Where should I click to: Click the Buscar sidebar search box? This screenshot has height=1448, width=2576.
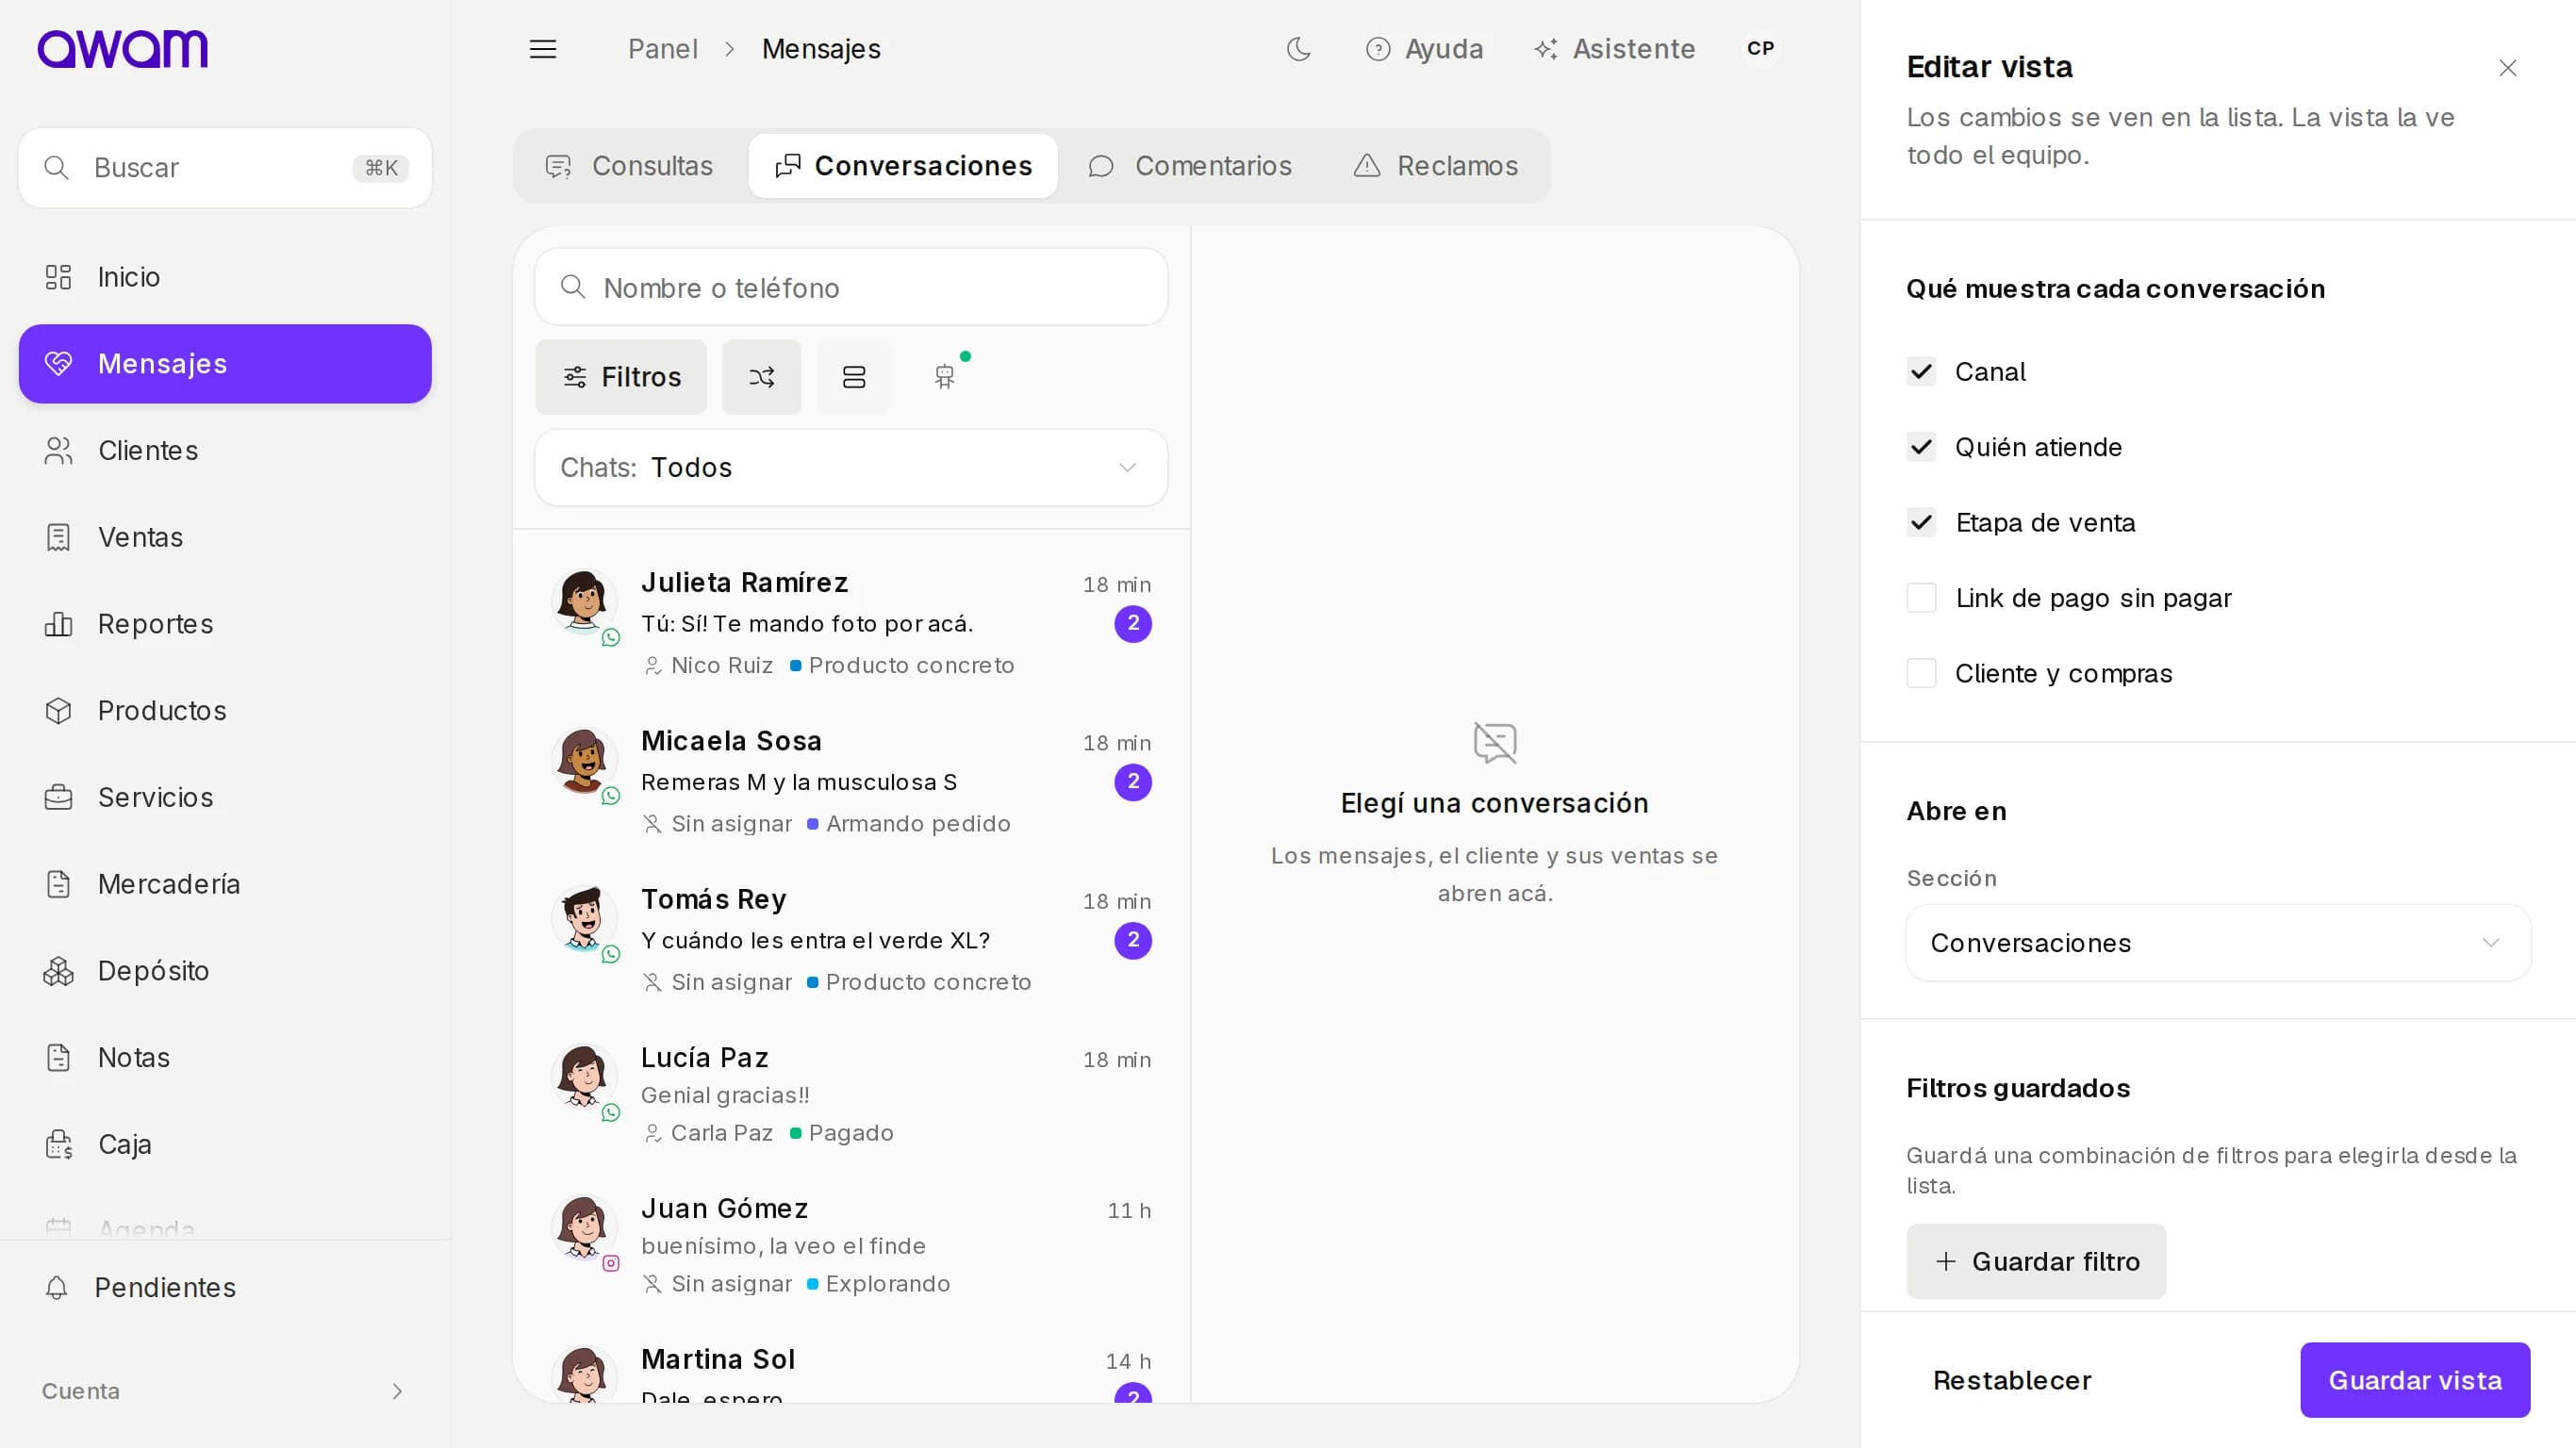click(225, 168)
